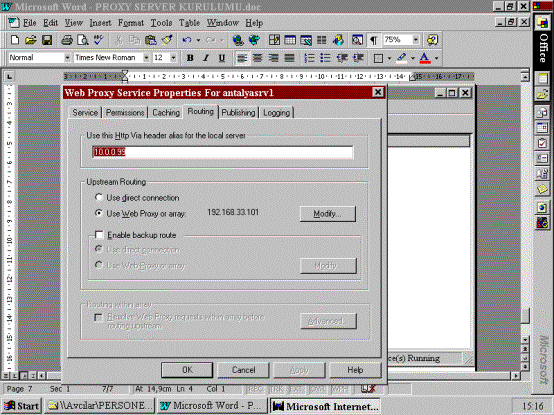Open the File menu
This screenshot has height=415, width=554.
click(29, 23)
